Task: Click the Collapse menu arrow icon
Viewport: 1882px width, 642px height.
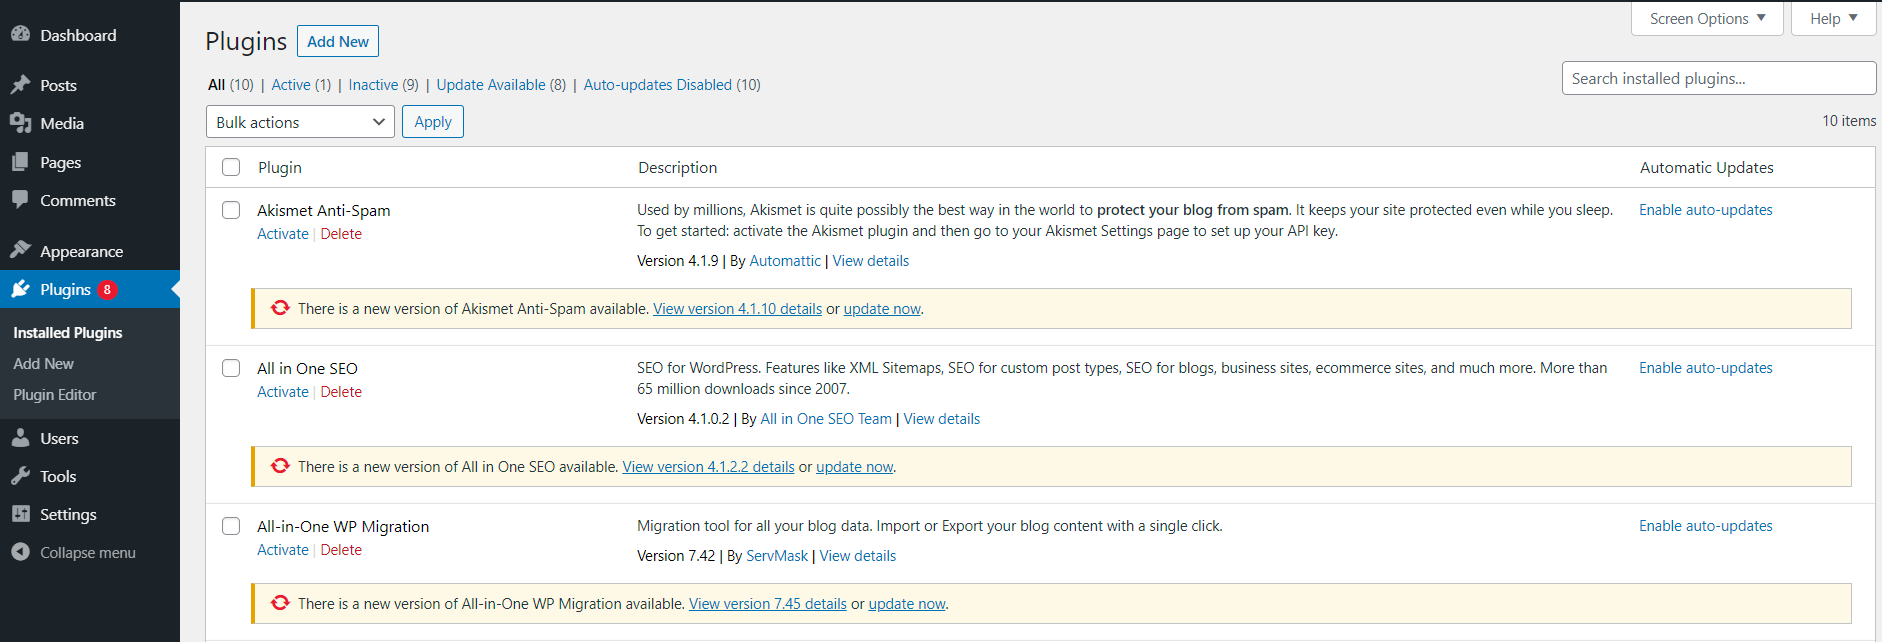Action: 20,552
